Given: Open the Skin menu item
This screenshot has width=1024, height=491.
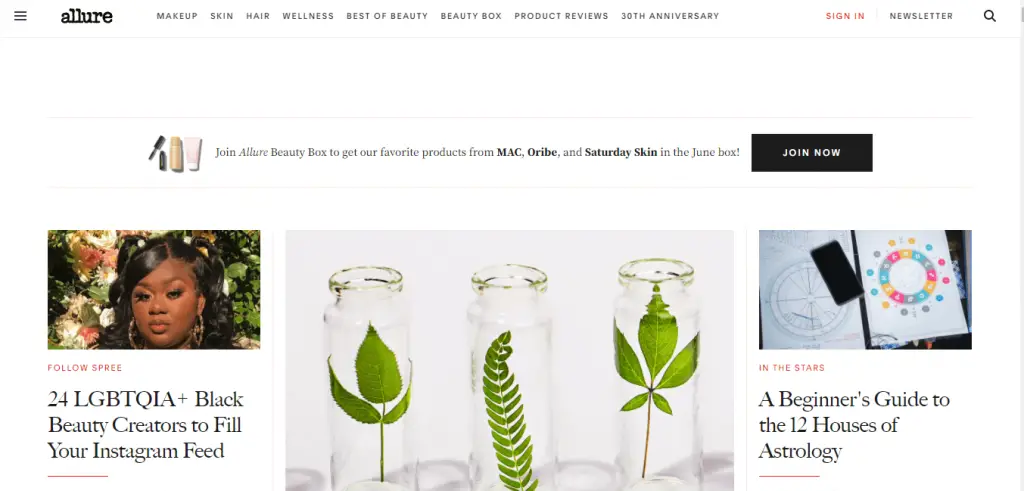Looking at the screenshot, I should (x=222, y=16).
